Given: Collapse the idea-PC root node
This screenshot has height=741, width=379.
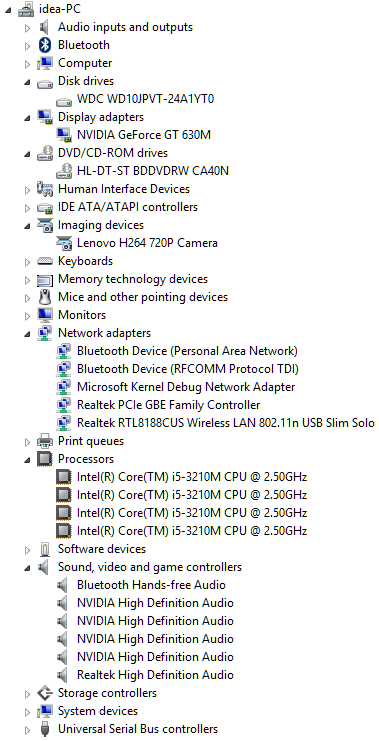Looking at the screenshot, I should point(9,10).
